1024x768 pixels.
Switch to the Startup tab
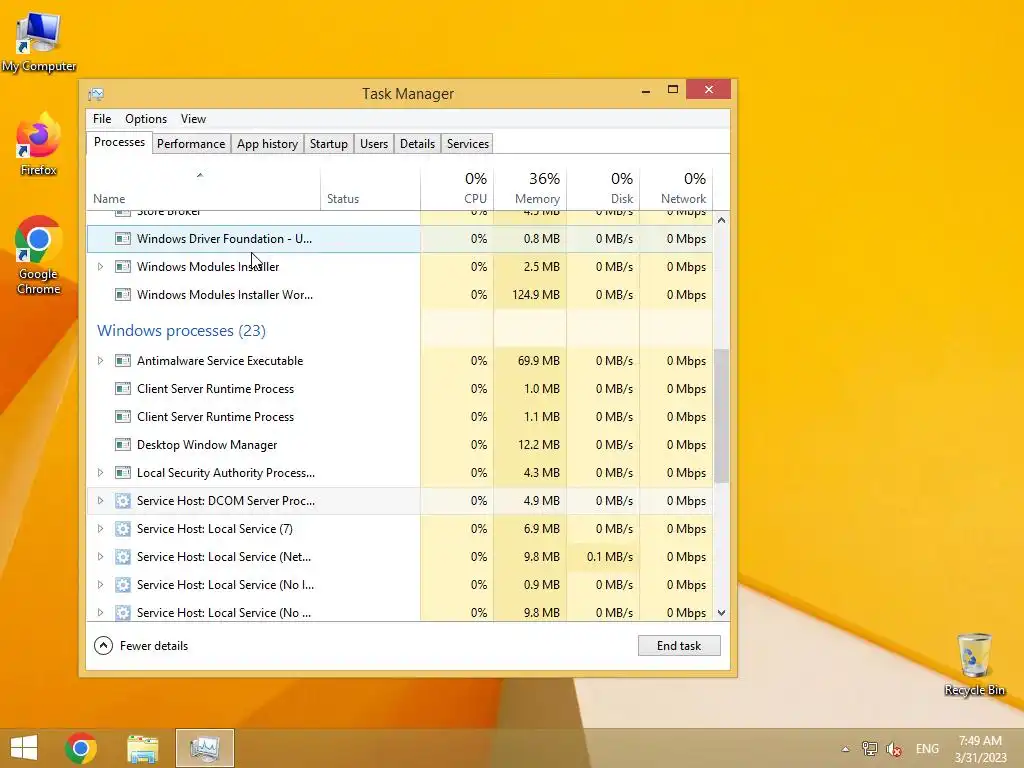(x=328, y=144)
